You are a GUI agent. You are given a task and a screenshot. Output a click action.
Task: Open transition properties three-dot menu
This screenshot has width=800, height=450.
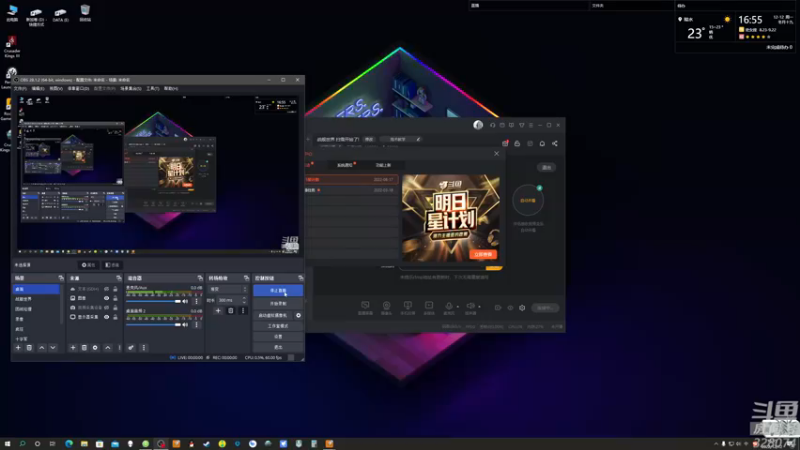[x=243, y=310]
